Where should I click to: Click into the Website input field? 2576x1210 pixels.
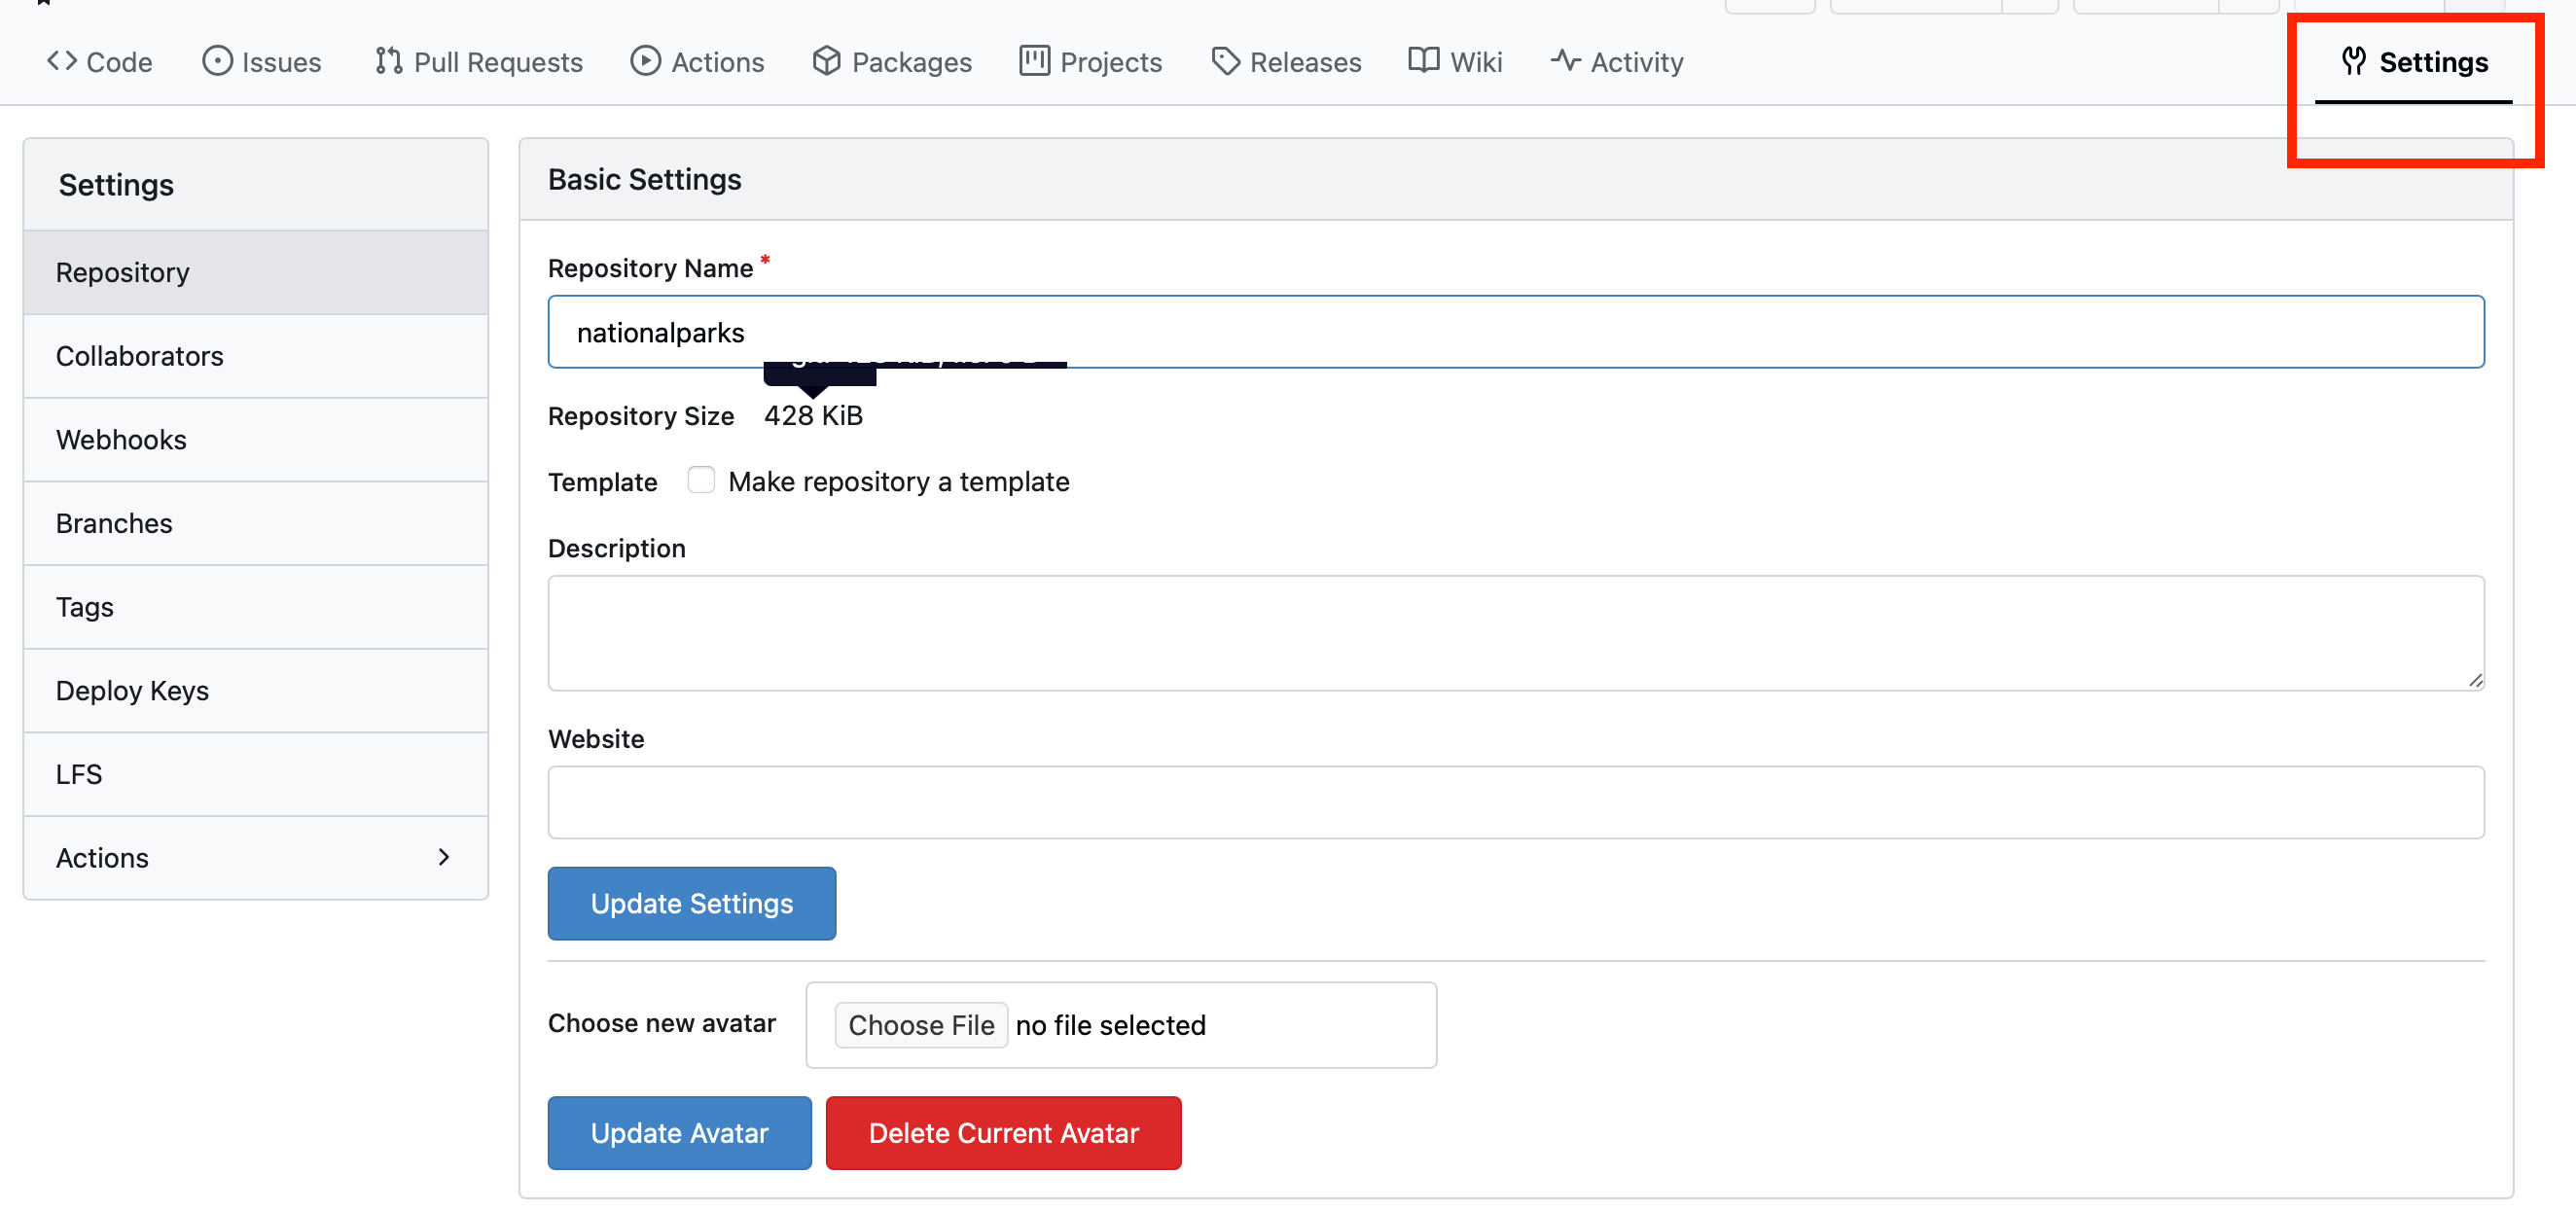click(x=1515, y=802)
